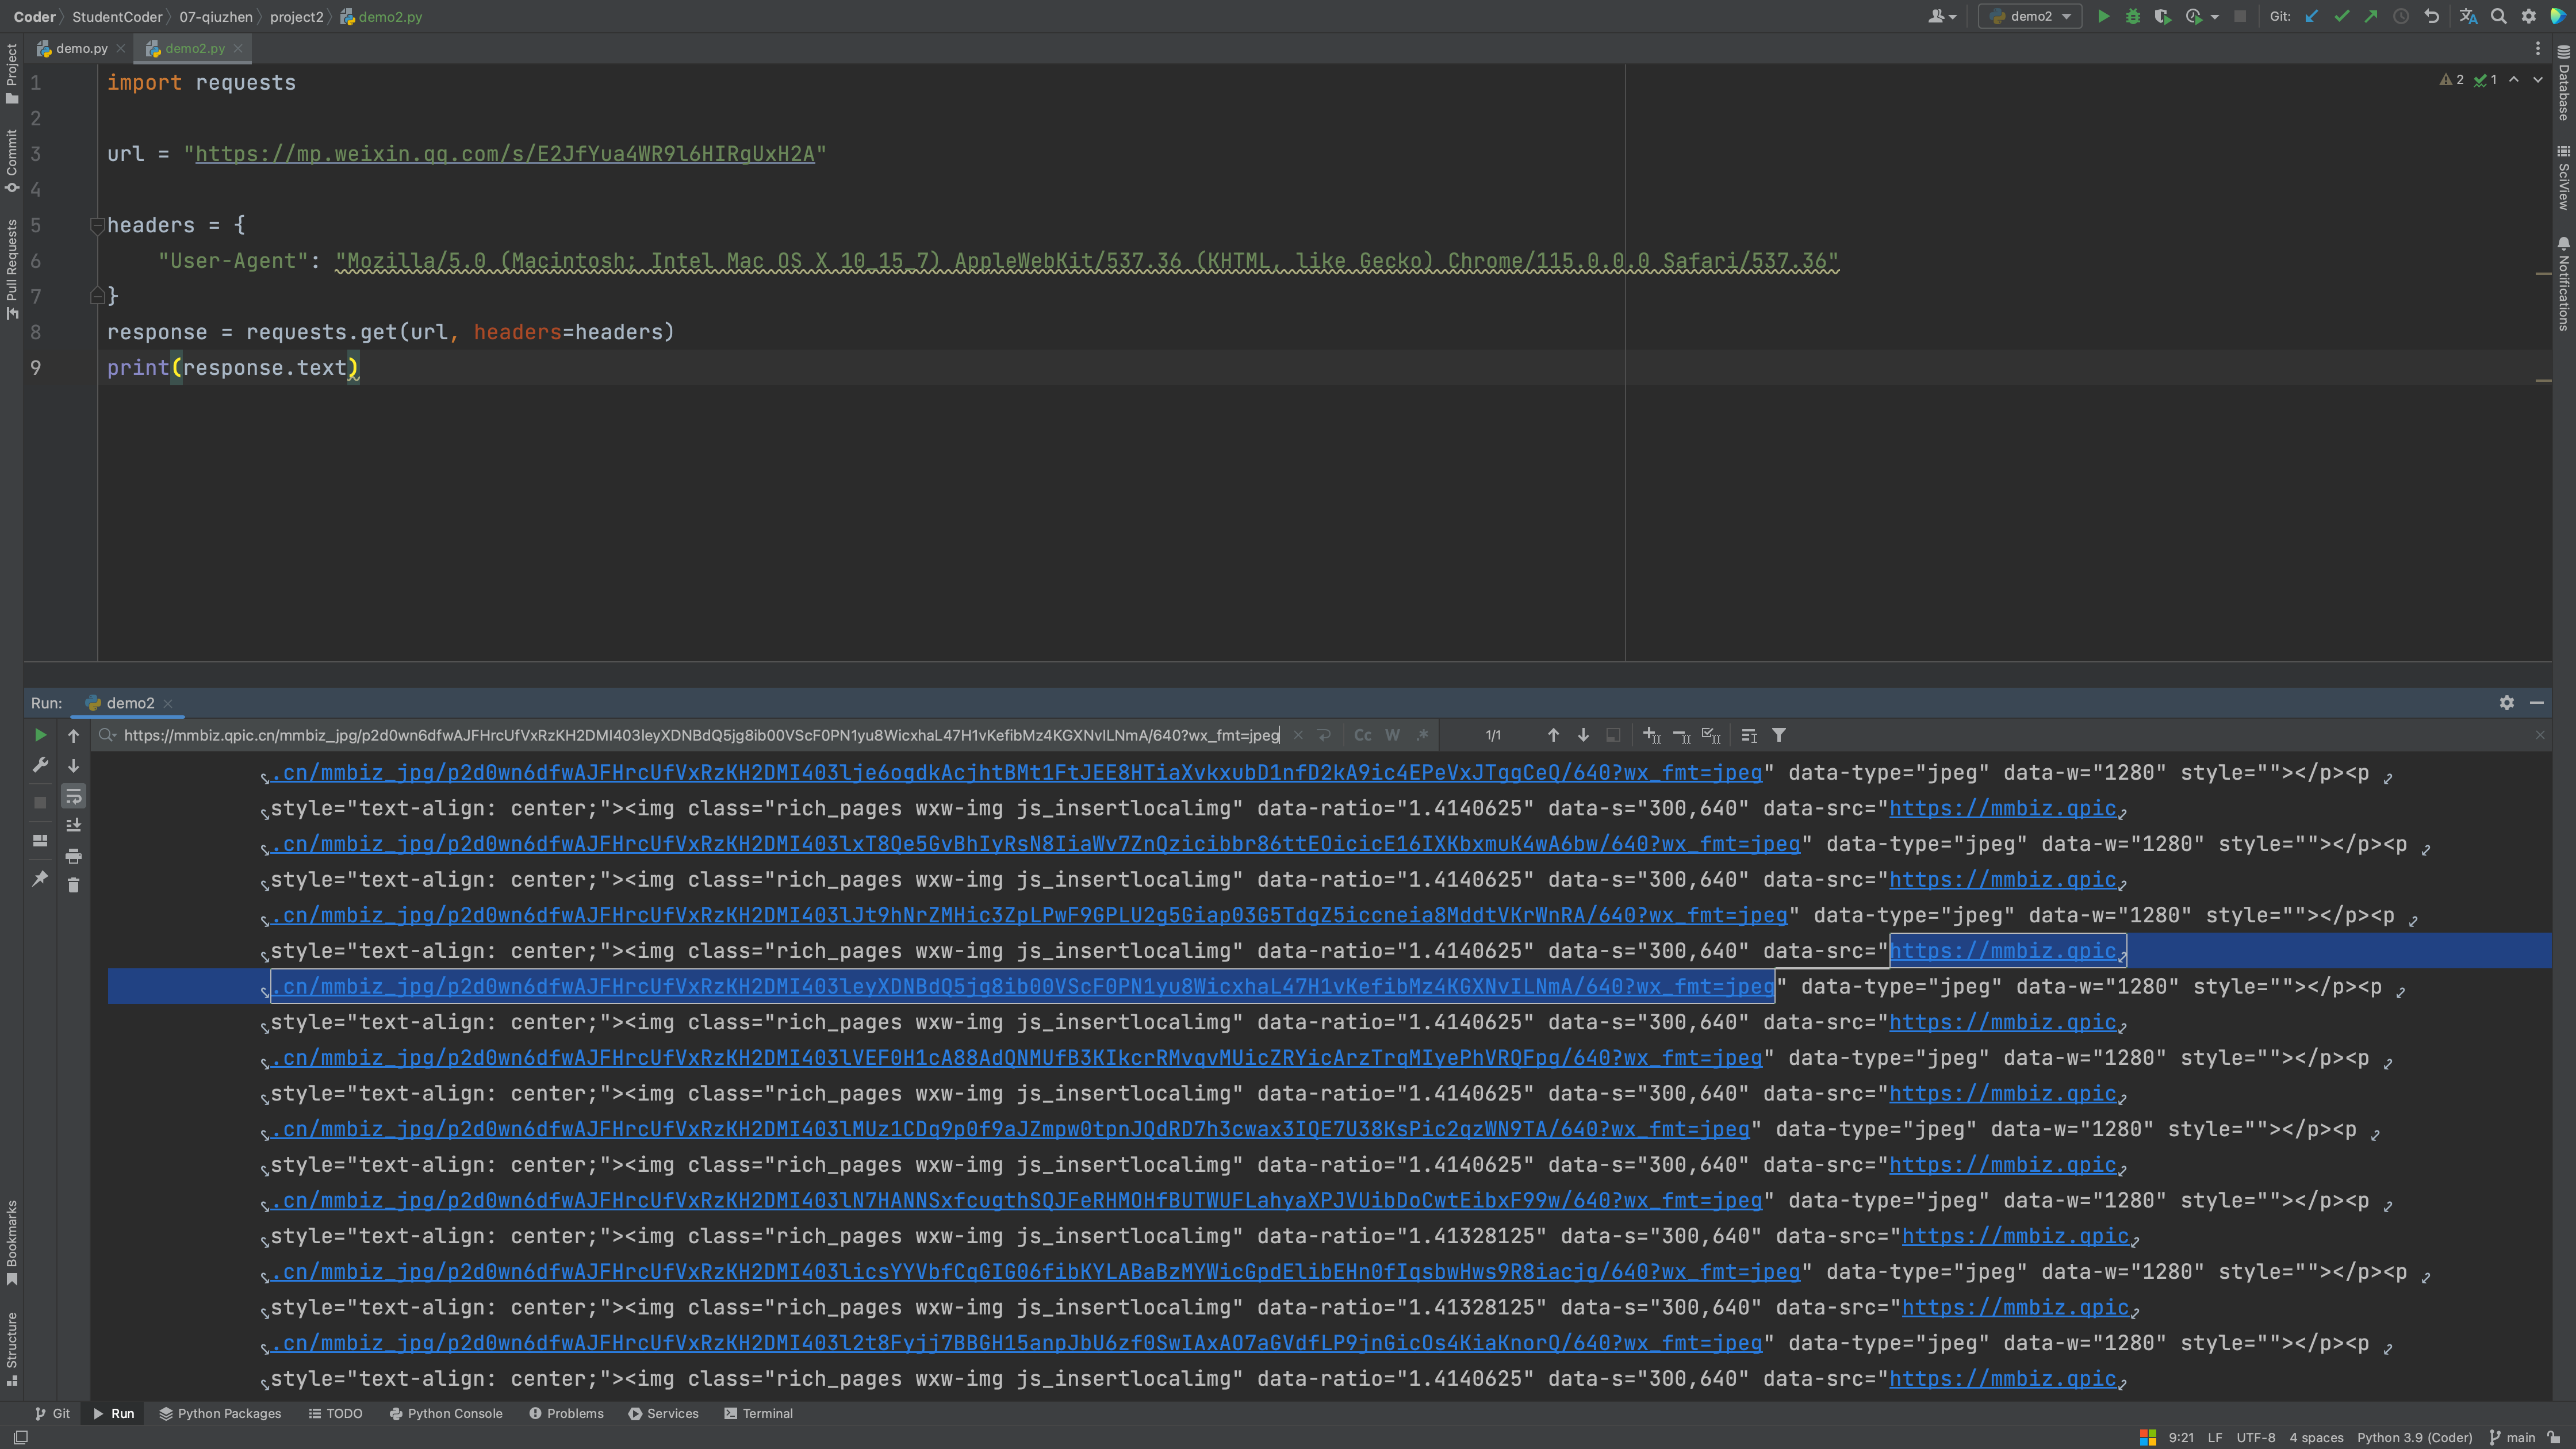Push commits with green Git arrow
Screen dimensions: 2576x1449
coord(2371,16)
